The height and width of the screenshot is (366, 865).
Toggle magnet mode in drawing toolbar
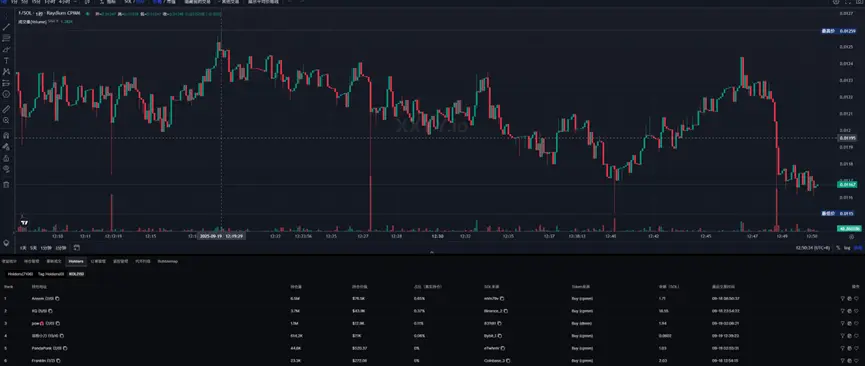(x=6, y=135)
